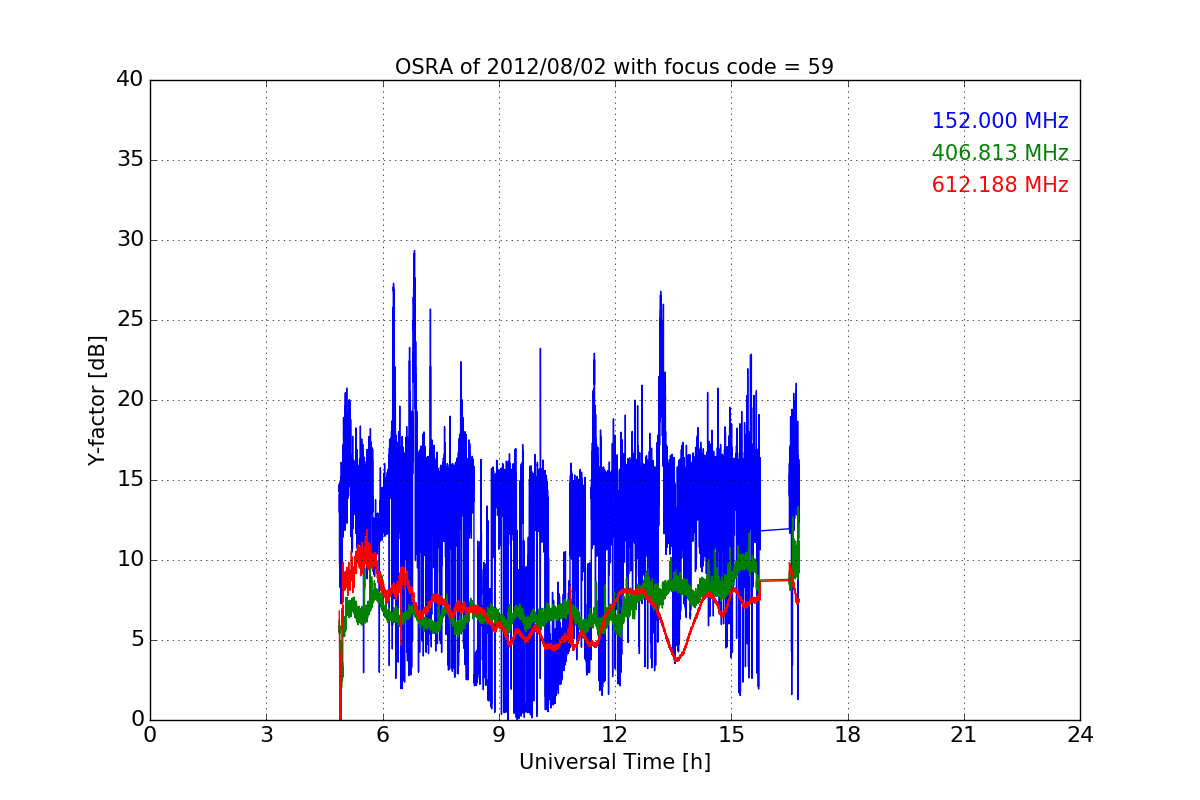Screen dimensions: 1200x800
Task: Click the y-axis tick label 40
Action: pos(129,80)
